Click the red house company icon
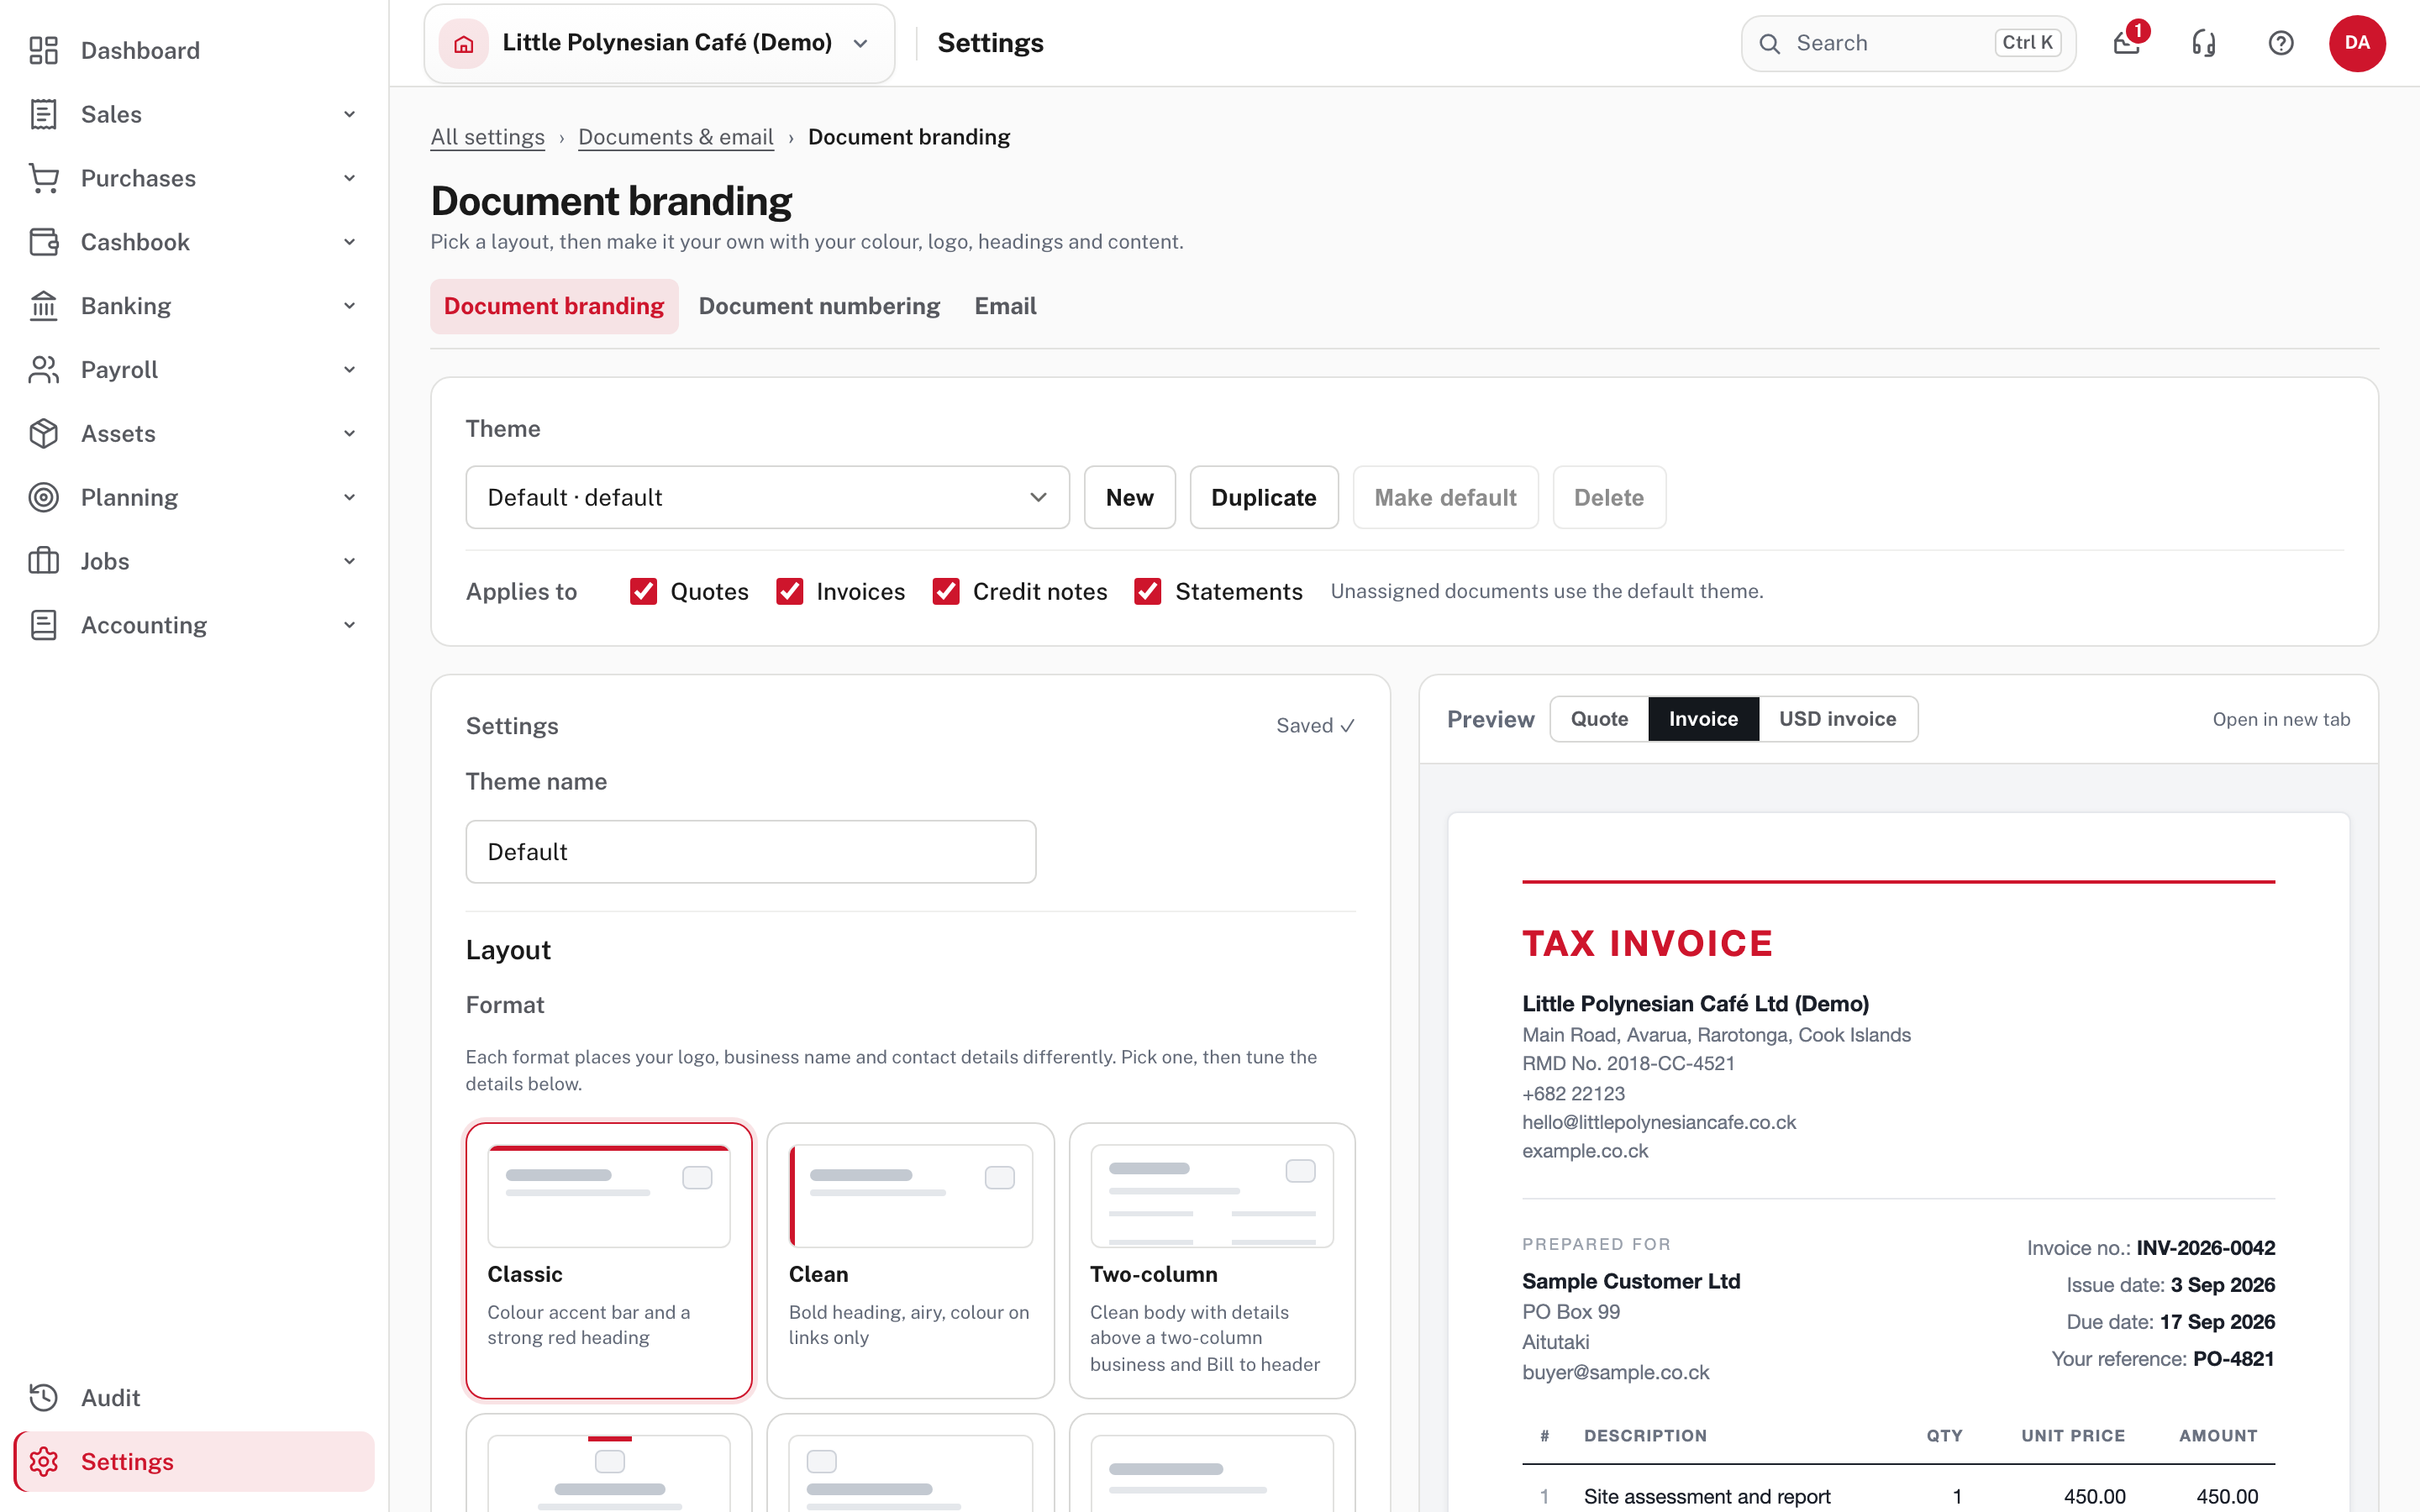Screen dimensions: 2420x1512 463,43
